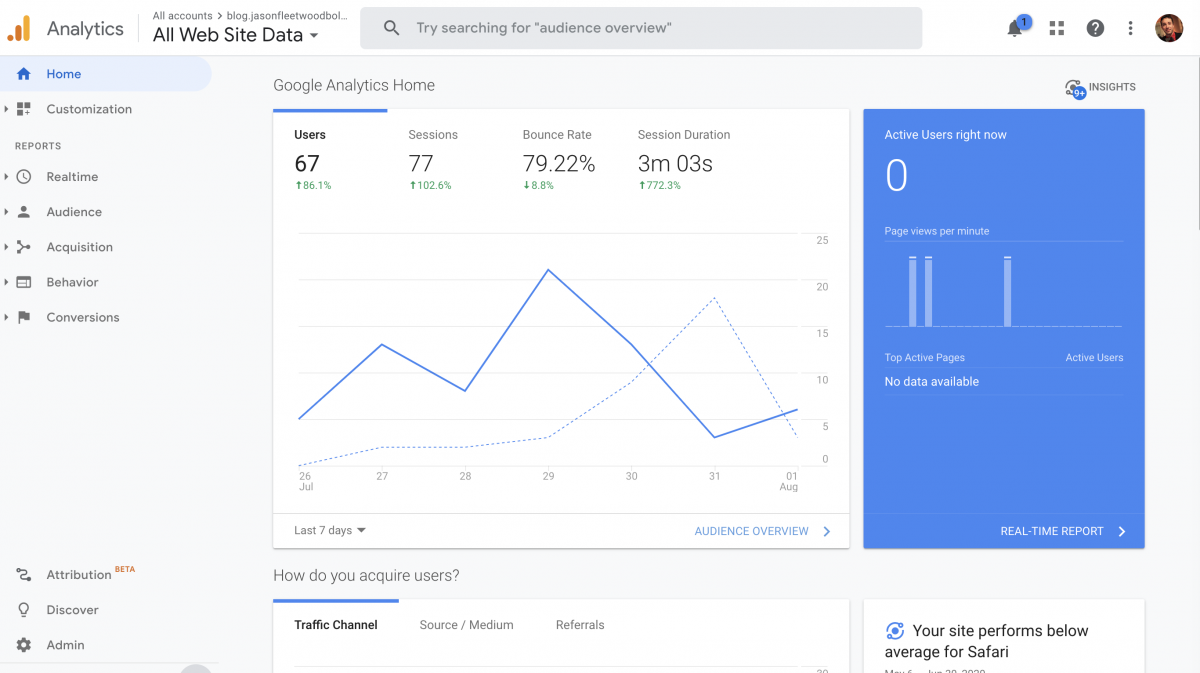Viewport: 1200px width, 673px height.
Task: Click the 3m 03s session duration value
Action: [675, 164]
